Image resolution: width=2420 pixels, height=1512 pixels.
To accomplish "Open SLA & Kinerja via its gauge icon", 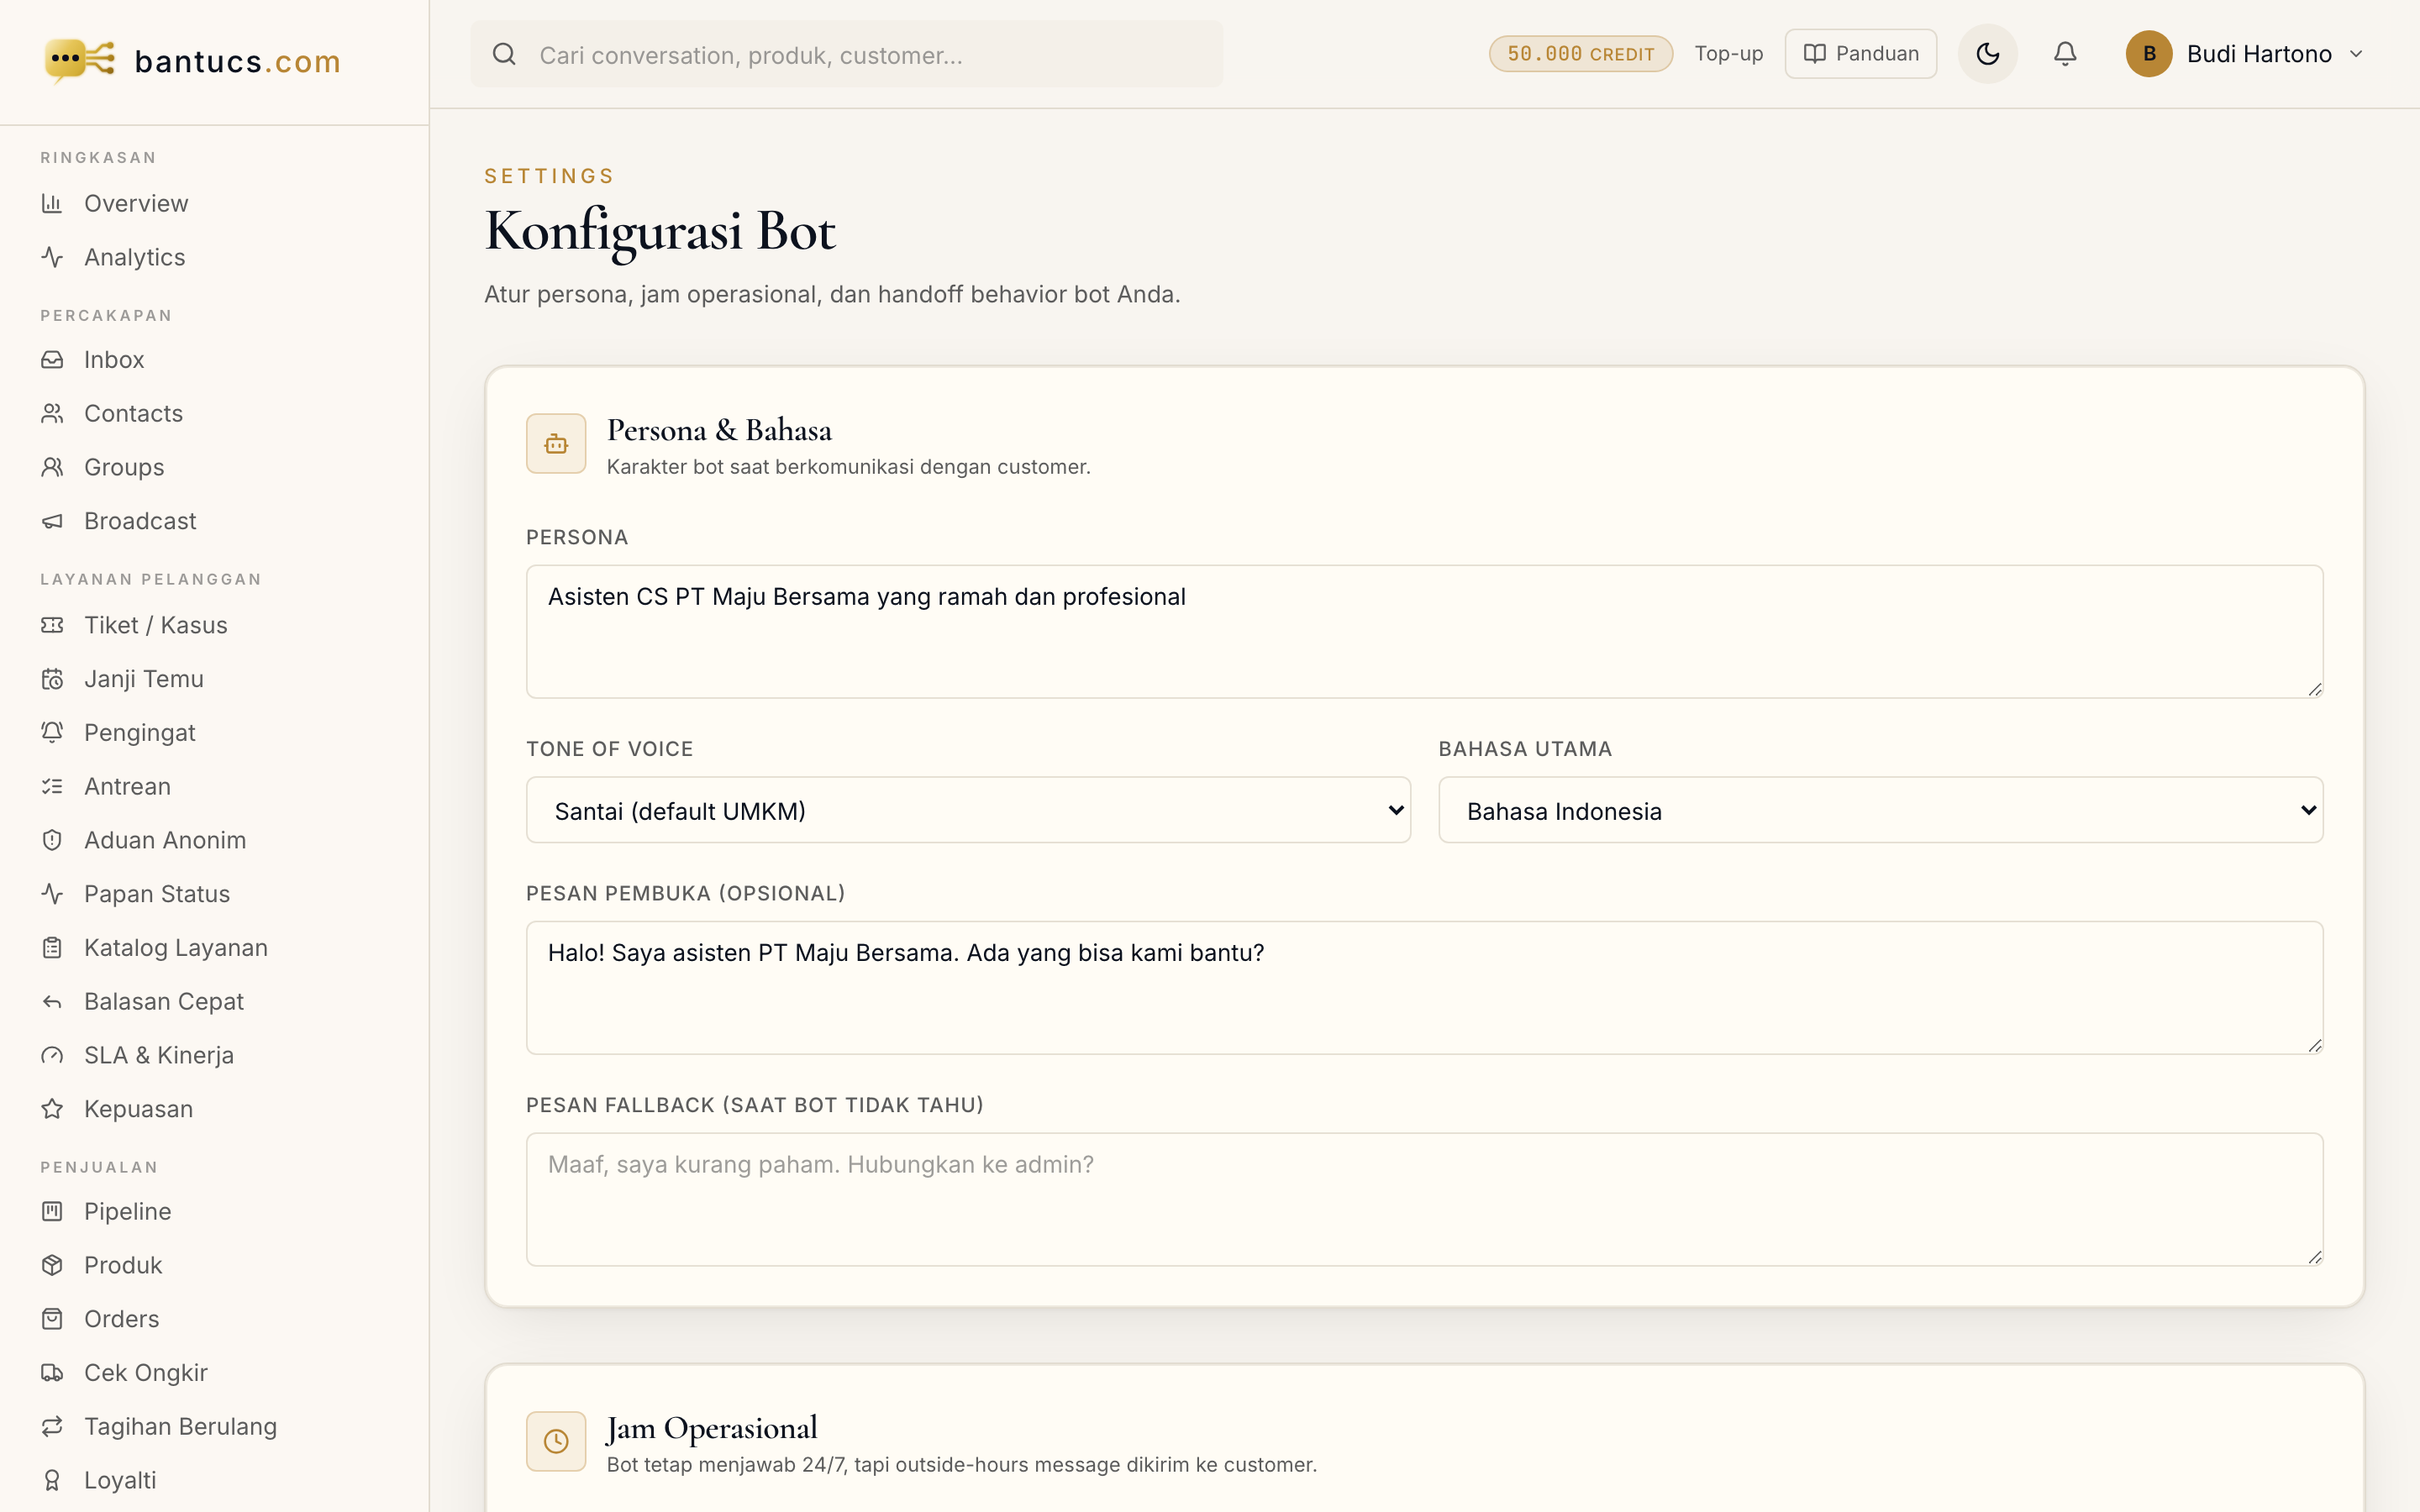I will 52,1056.
